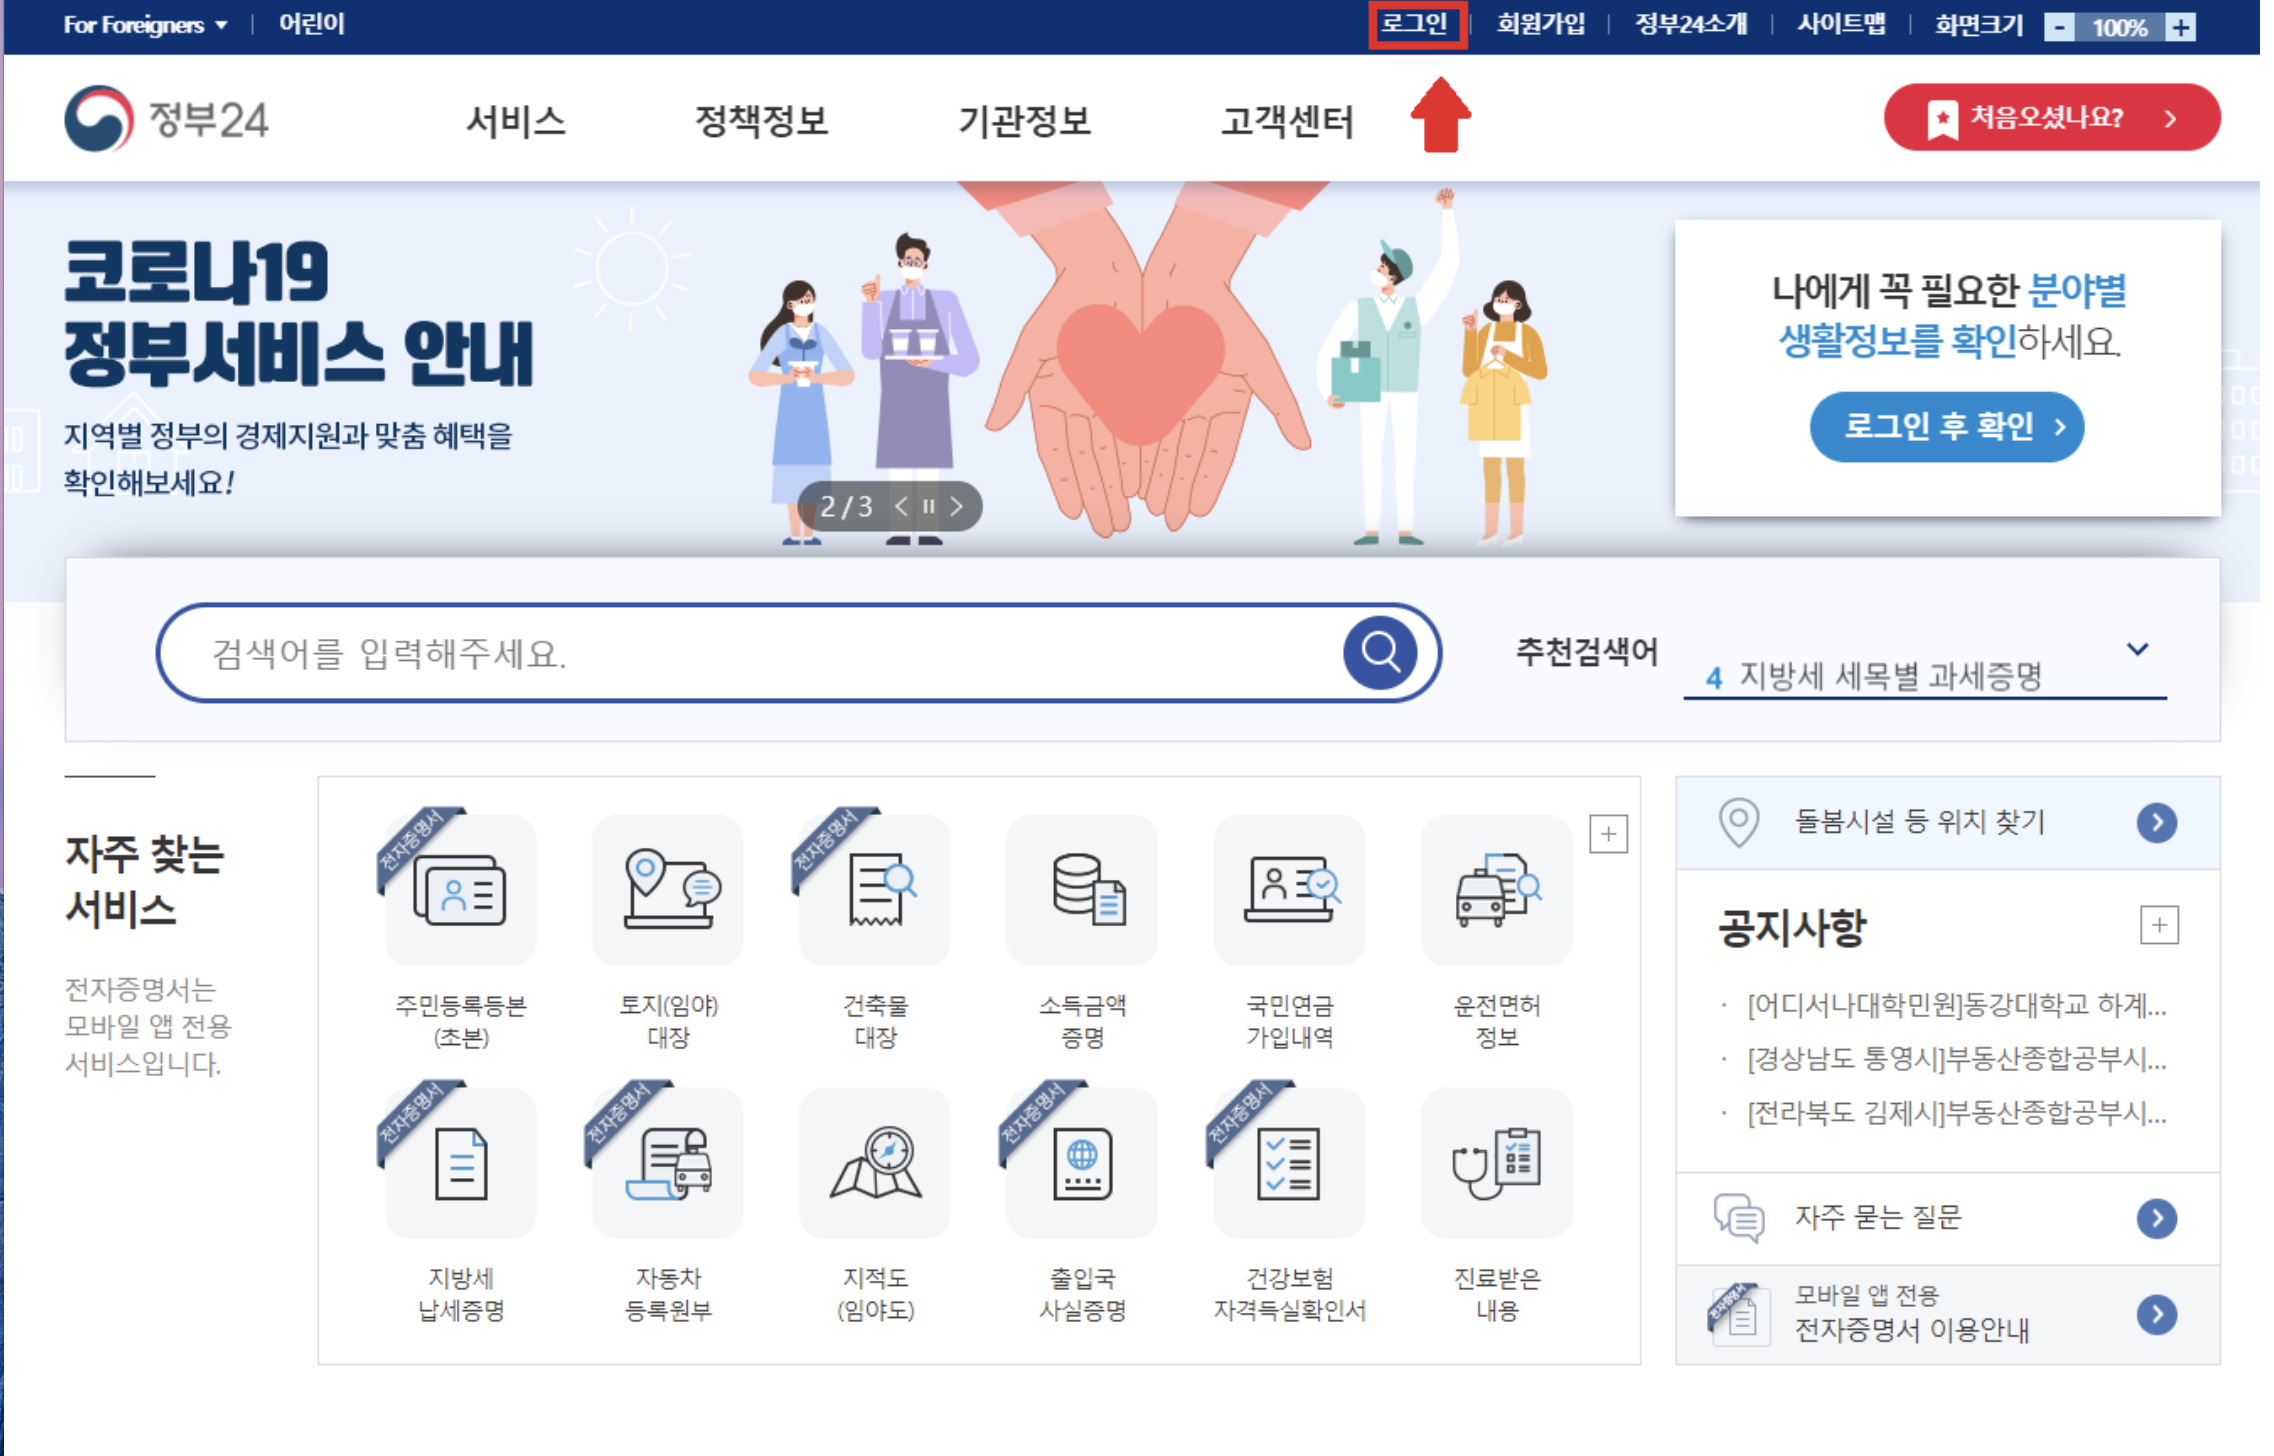Increase screen size with plus button
The width and height of the screenshot is (2274, 1456).
pos(2181,27)
